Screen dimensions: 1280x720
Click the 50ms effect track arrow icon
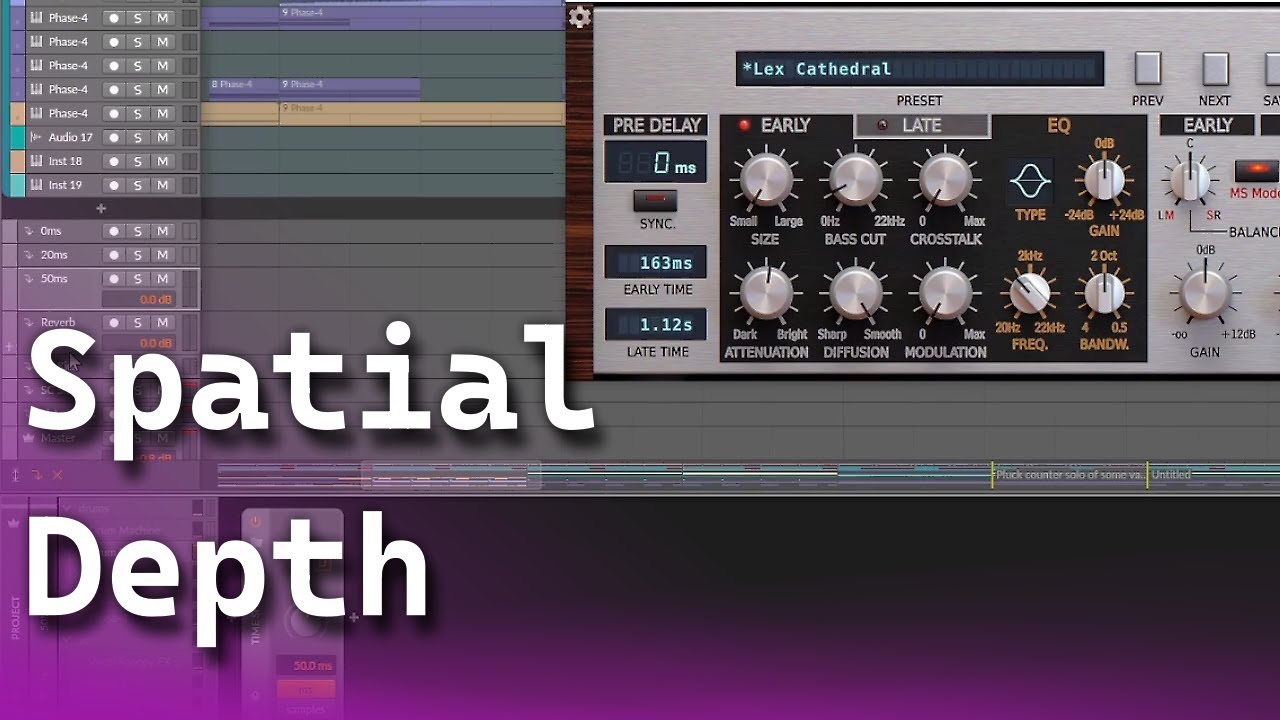(29, 279)
